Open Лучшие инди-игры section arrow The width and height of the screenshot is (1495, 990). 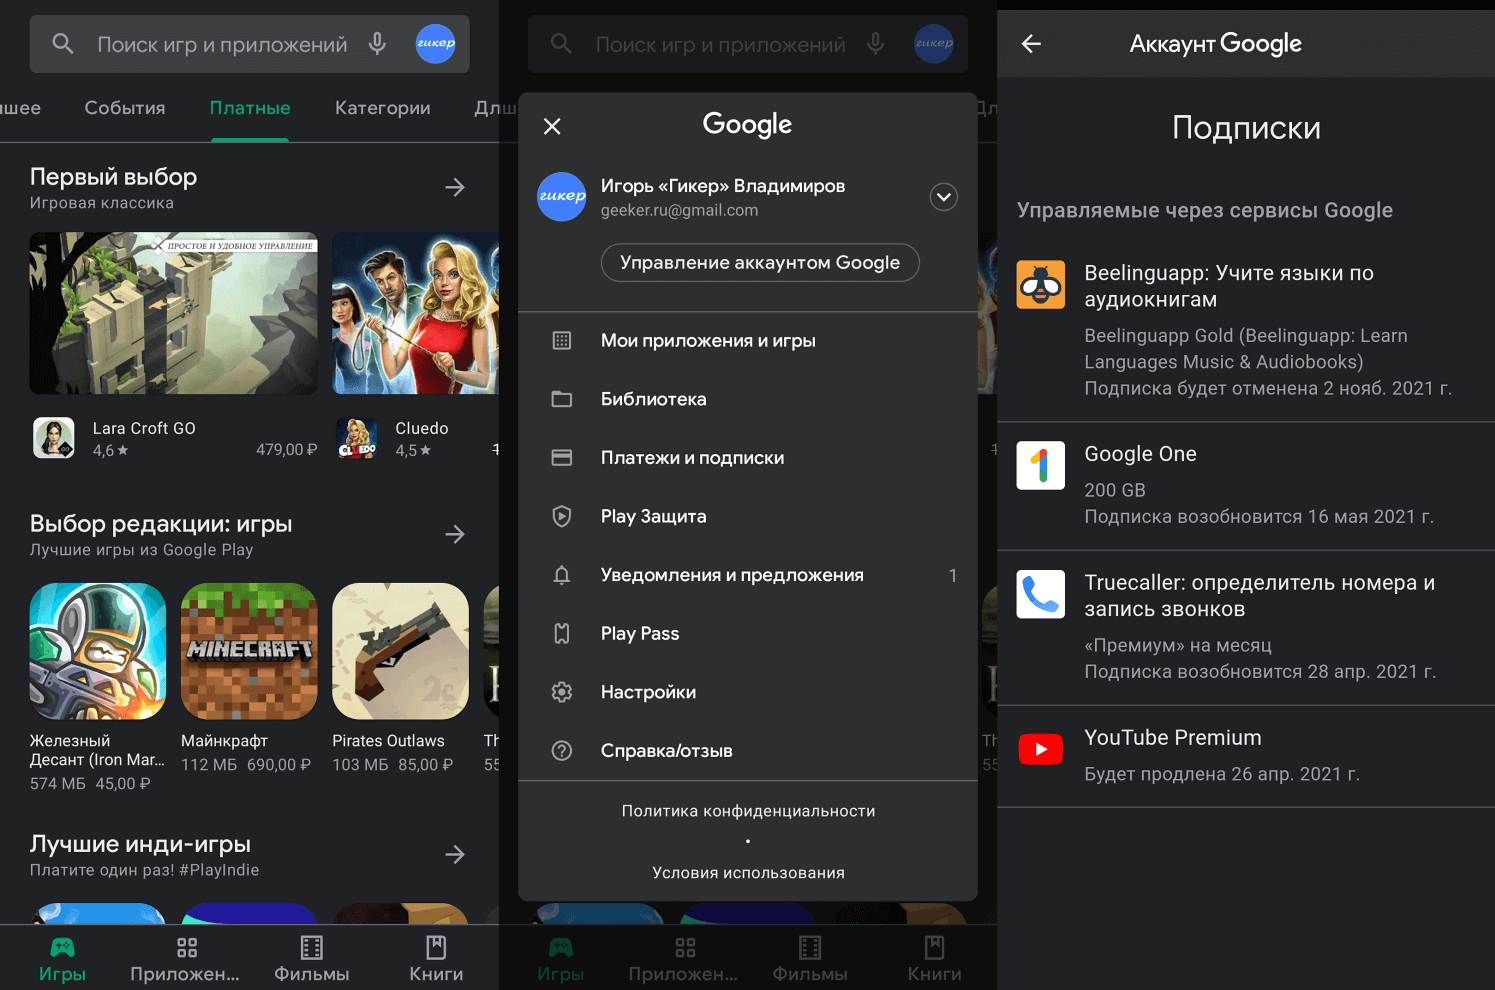[x=455, y=855]
